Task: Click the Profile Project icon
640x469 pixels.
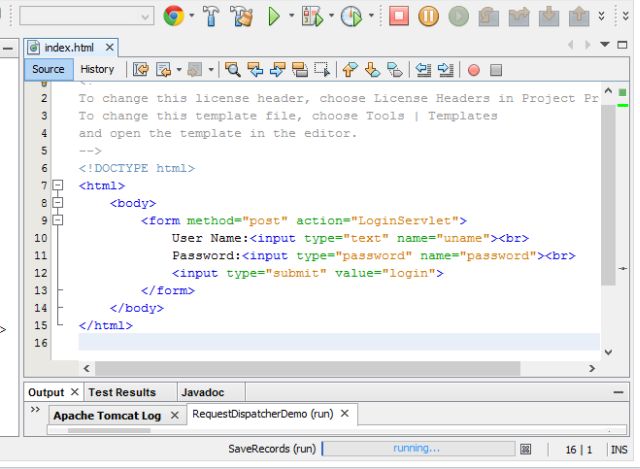Action: click(x=351, y=17)
